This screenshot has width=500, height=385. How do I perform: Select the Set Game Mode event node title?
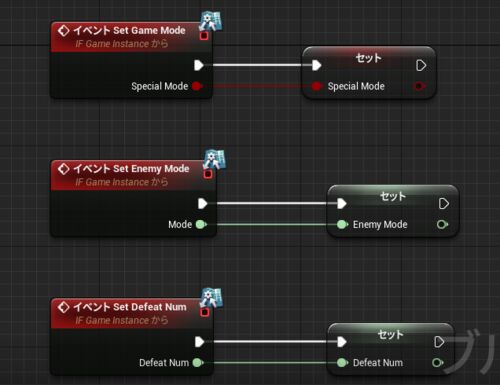[x=129, y=30]
